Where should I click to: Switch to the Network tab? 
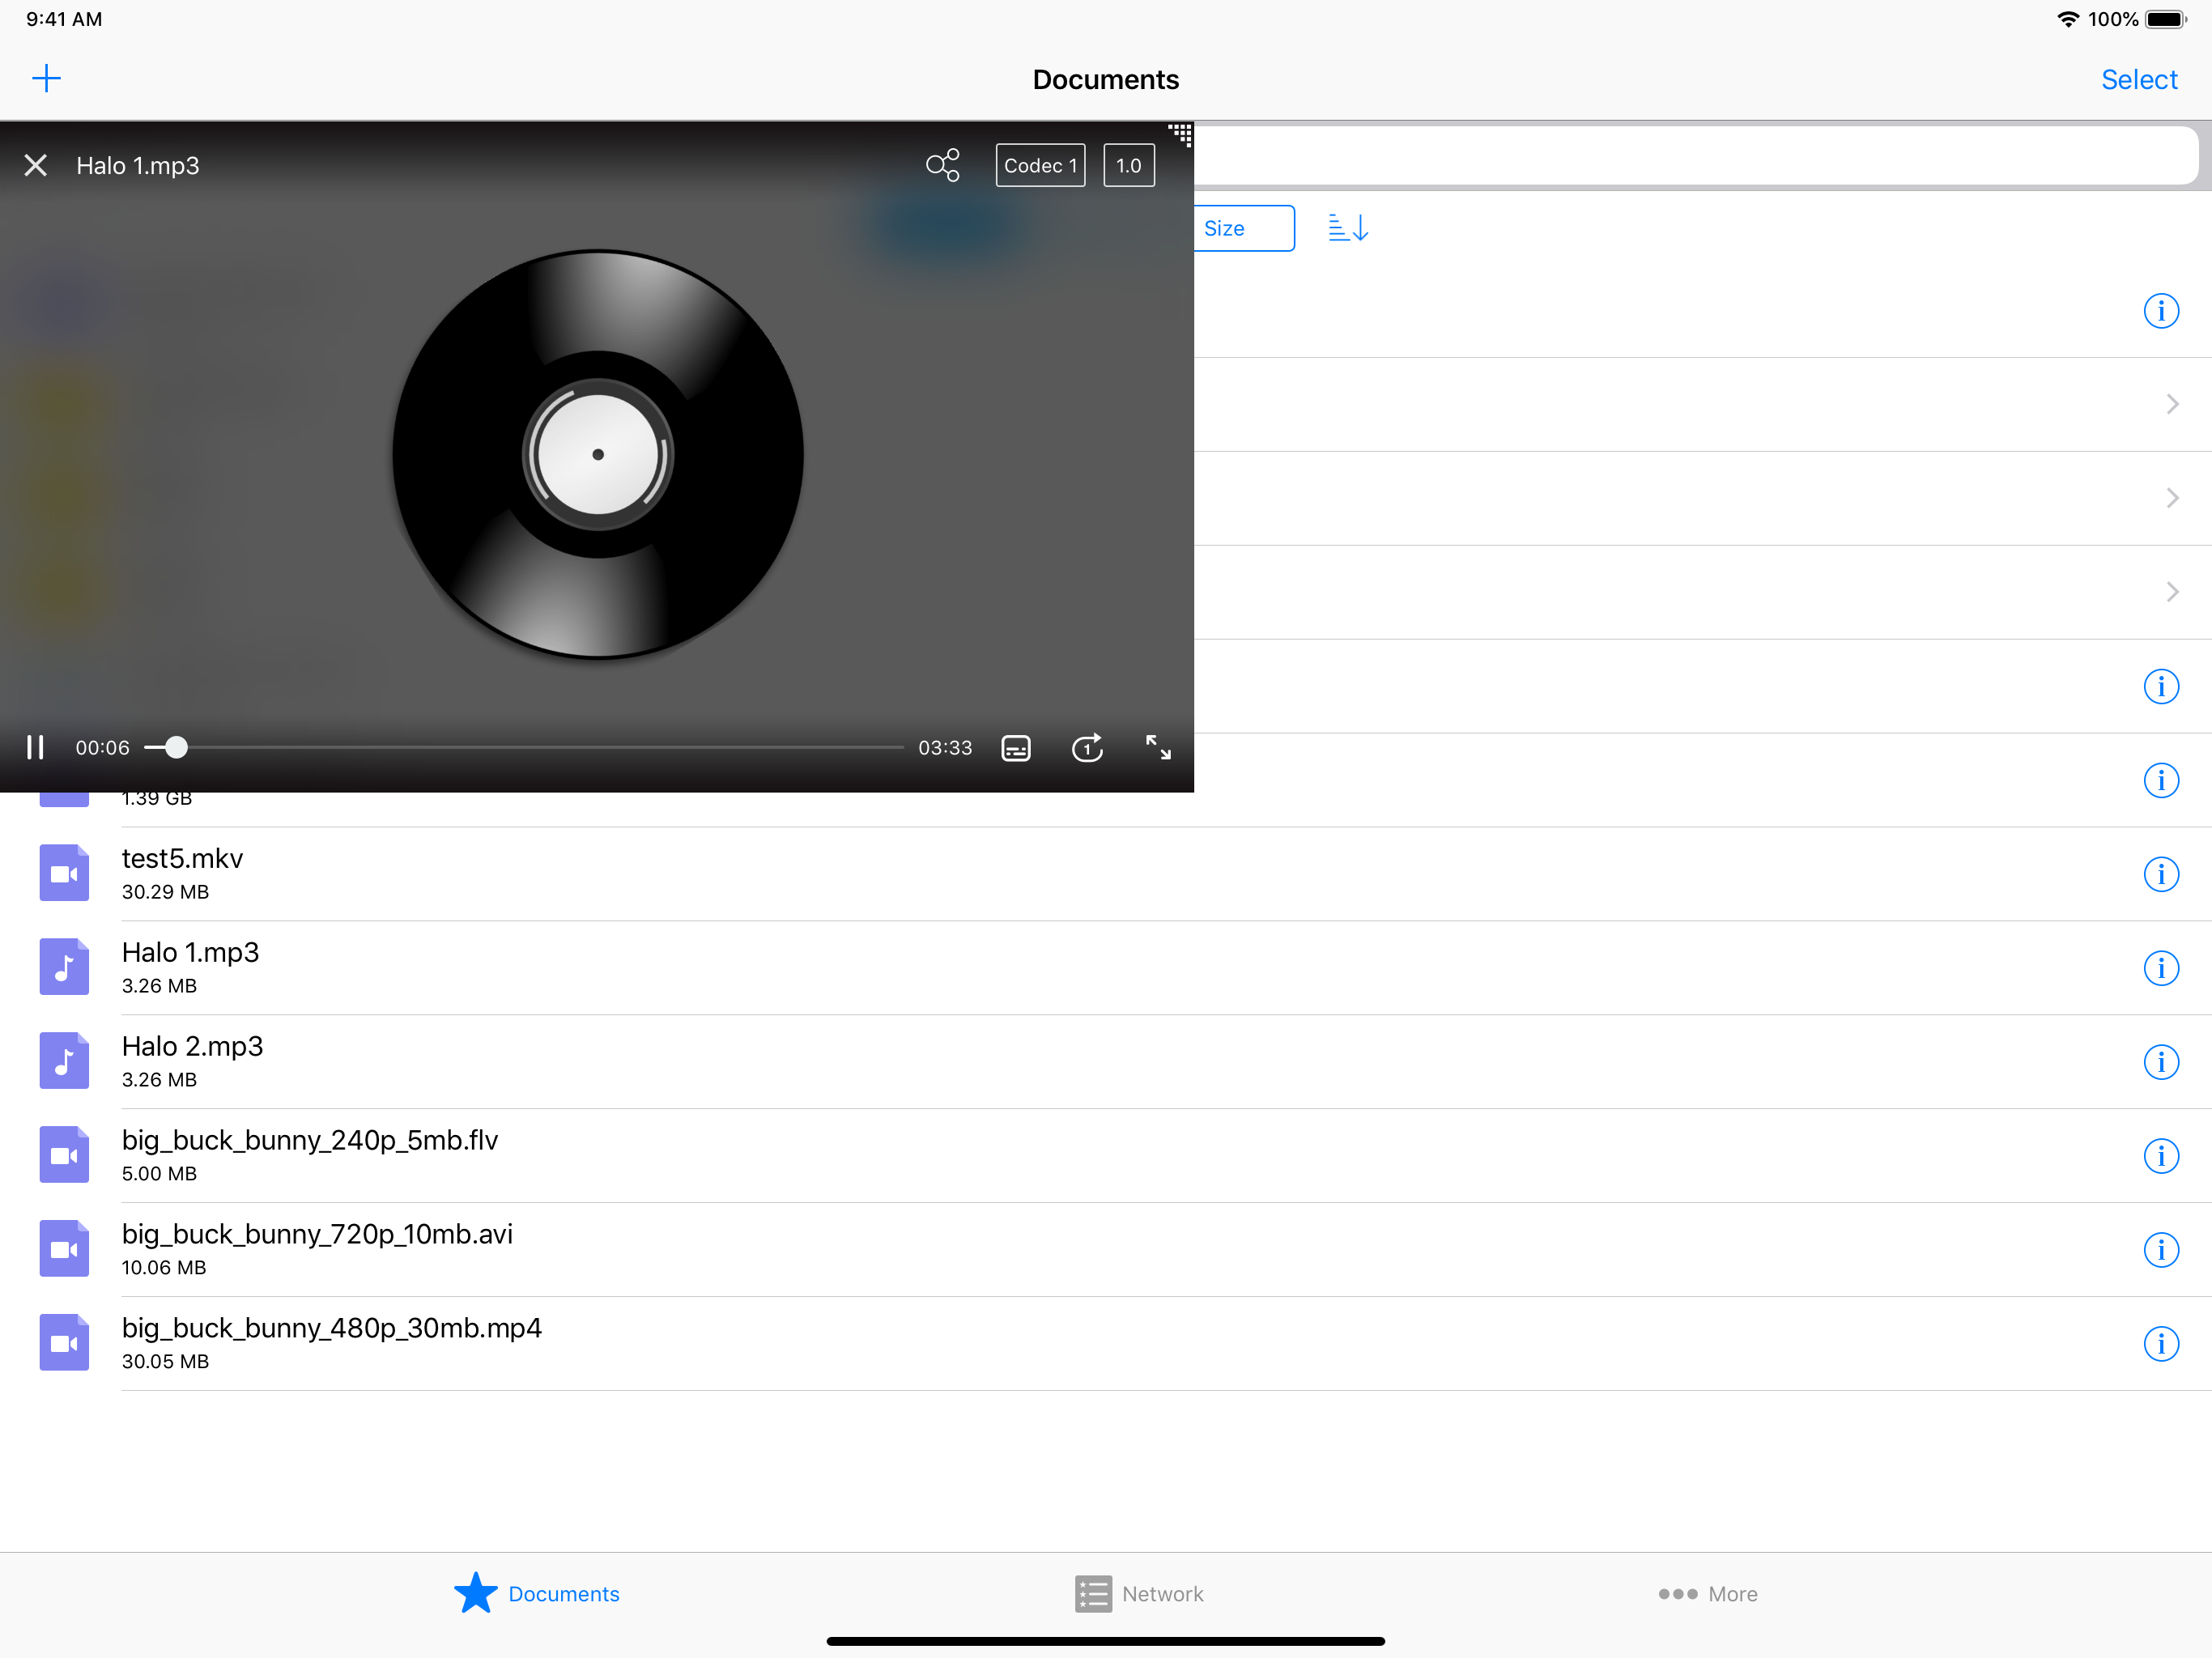point(1139,1594)
